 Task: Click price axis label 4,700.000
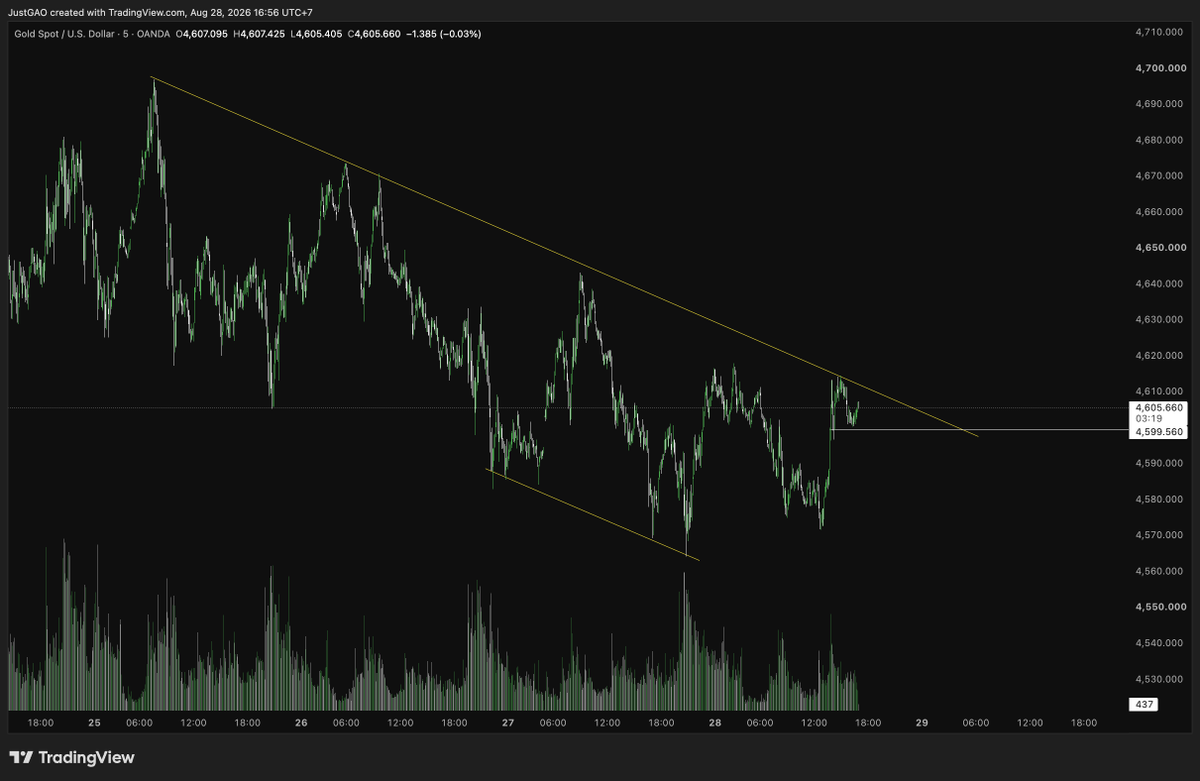pyautogui.click(x=1160, y=68)
